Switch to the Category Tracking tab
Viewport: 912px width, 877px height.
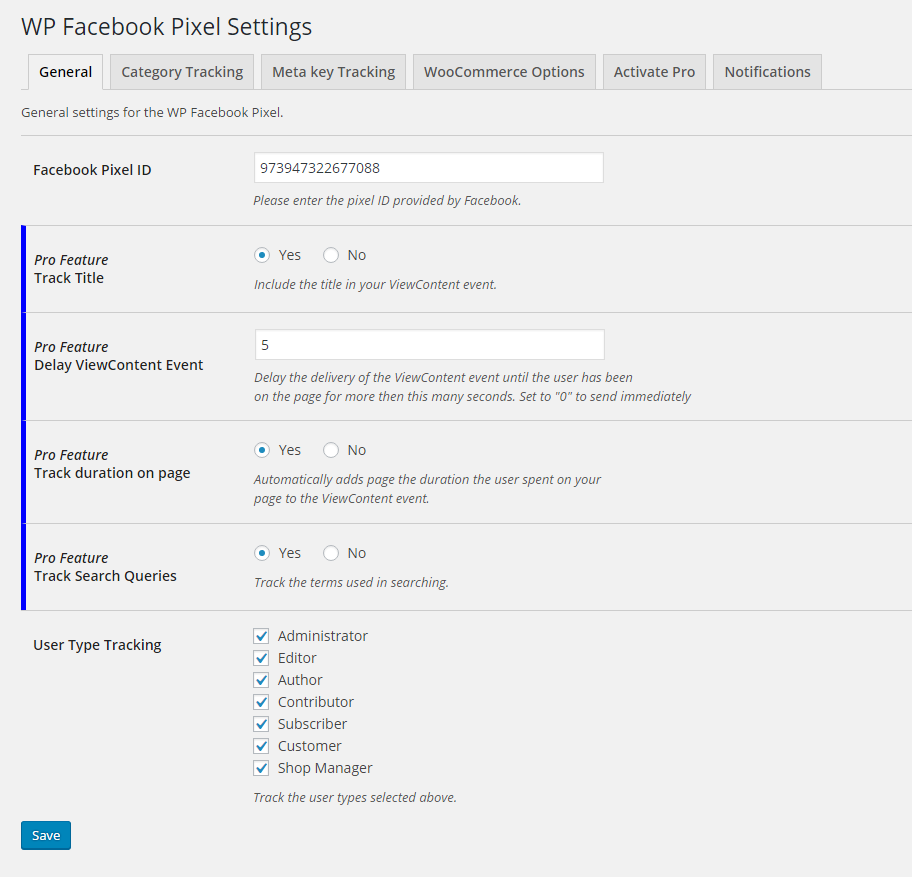[x=182, y=72]
